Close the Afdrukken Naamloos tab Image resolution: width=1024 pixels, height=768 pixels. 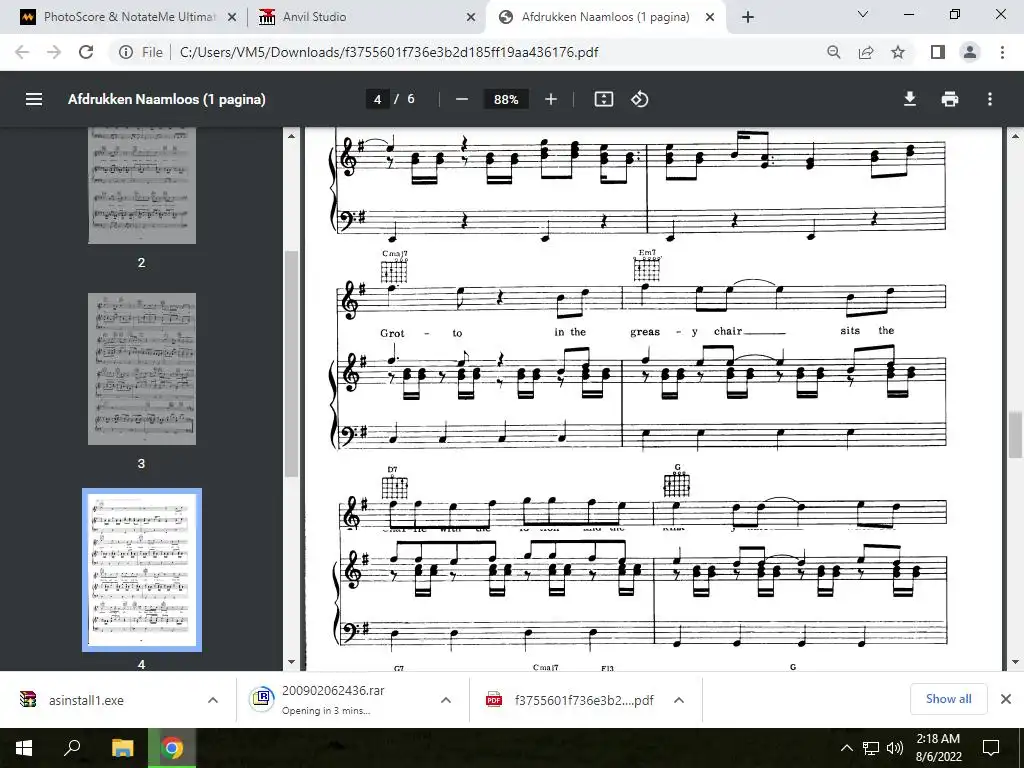[x=710, y=18]
